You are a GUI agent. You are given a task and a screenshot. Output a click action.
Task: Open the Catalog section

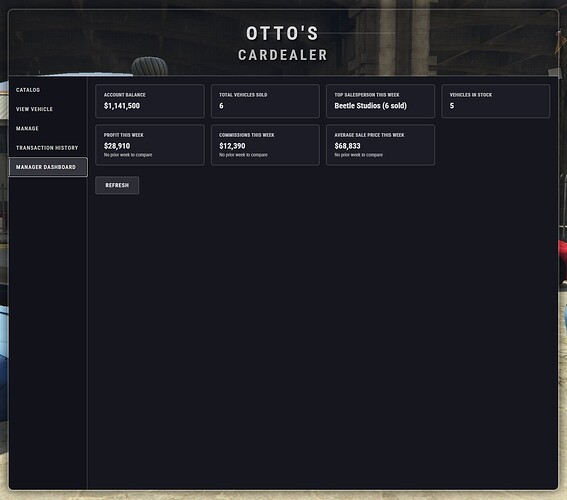click(48, 90)
